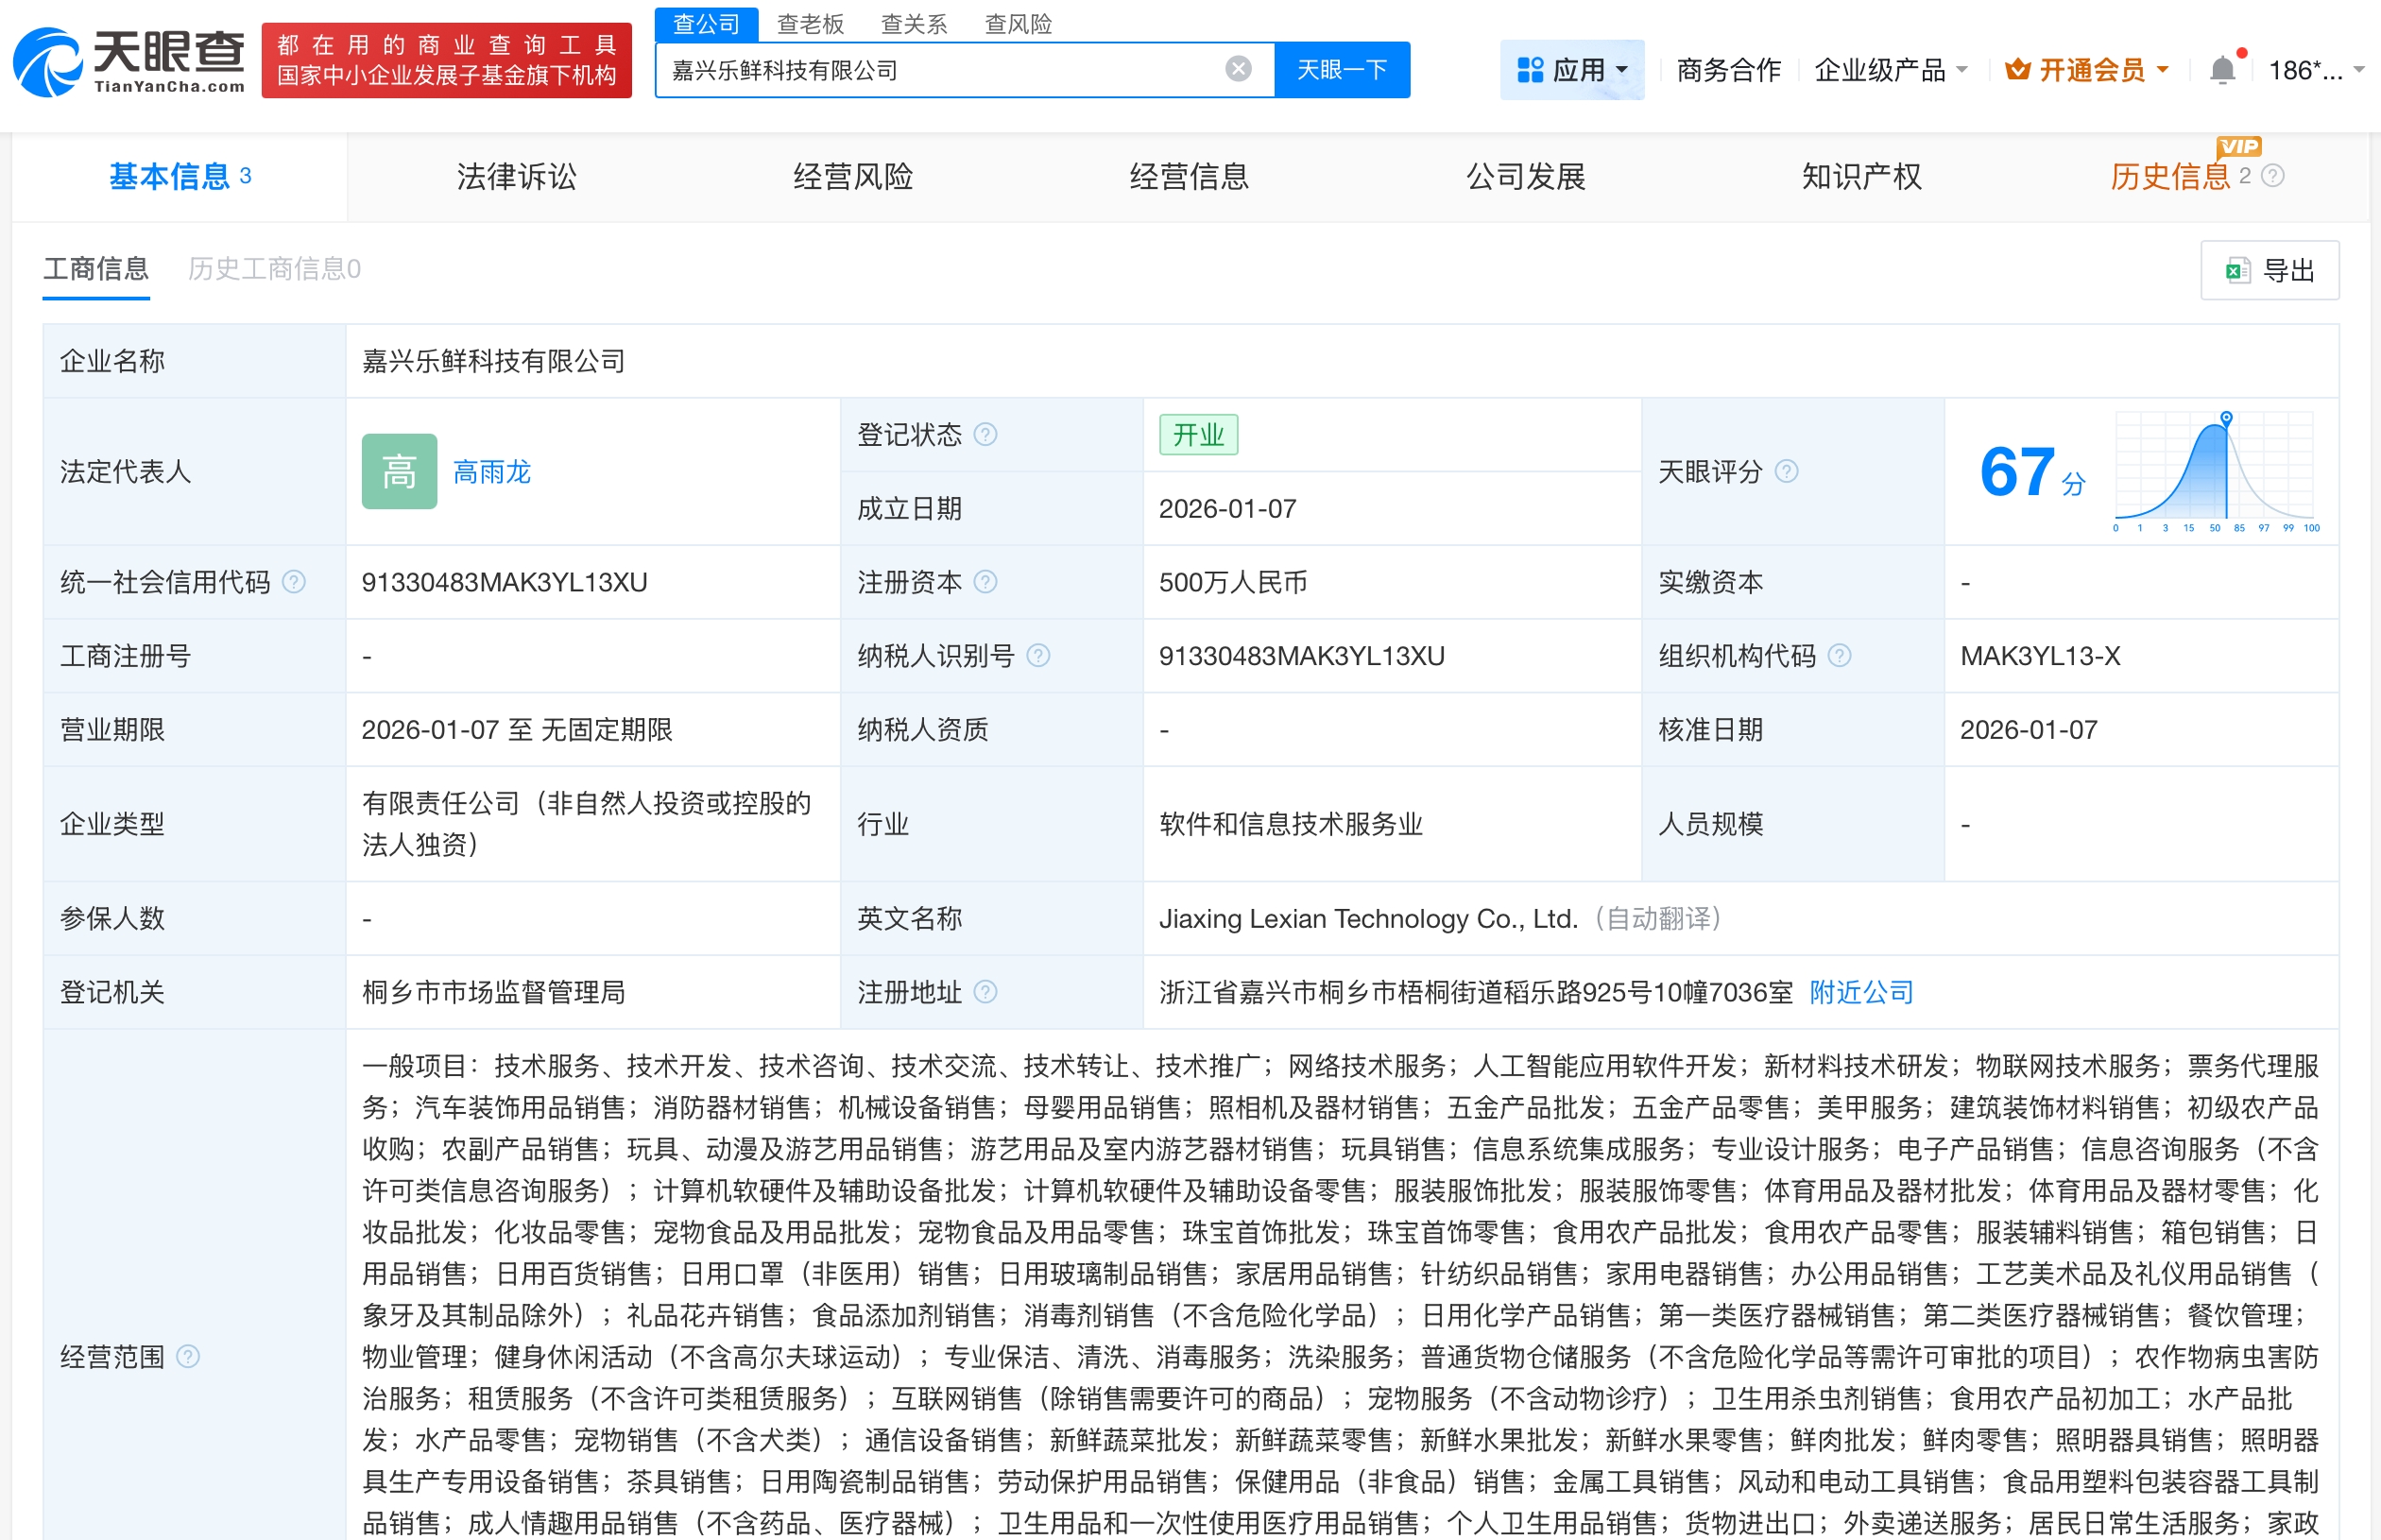Select the 查老板 search tab
Viewport: 2381px width, 1540px height.
(810, 23)
